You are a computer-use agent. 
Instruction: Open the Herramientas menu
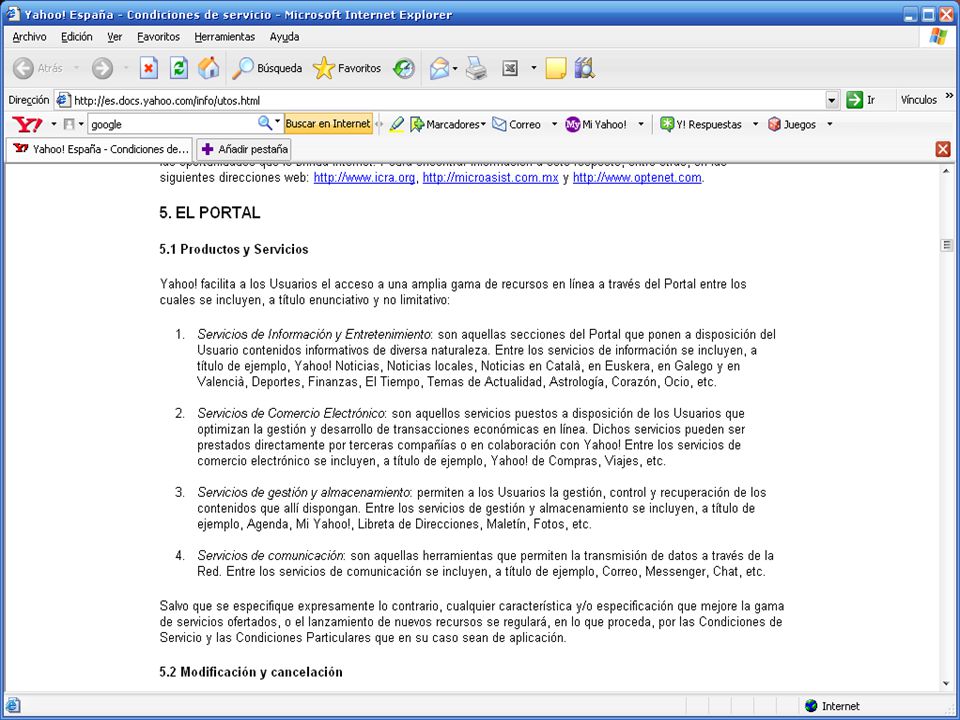[x=225, y=37]
